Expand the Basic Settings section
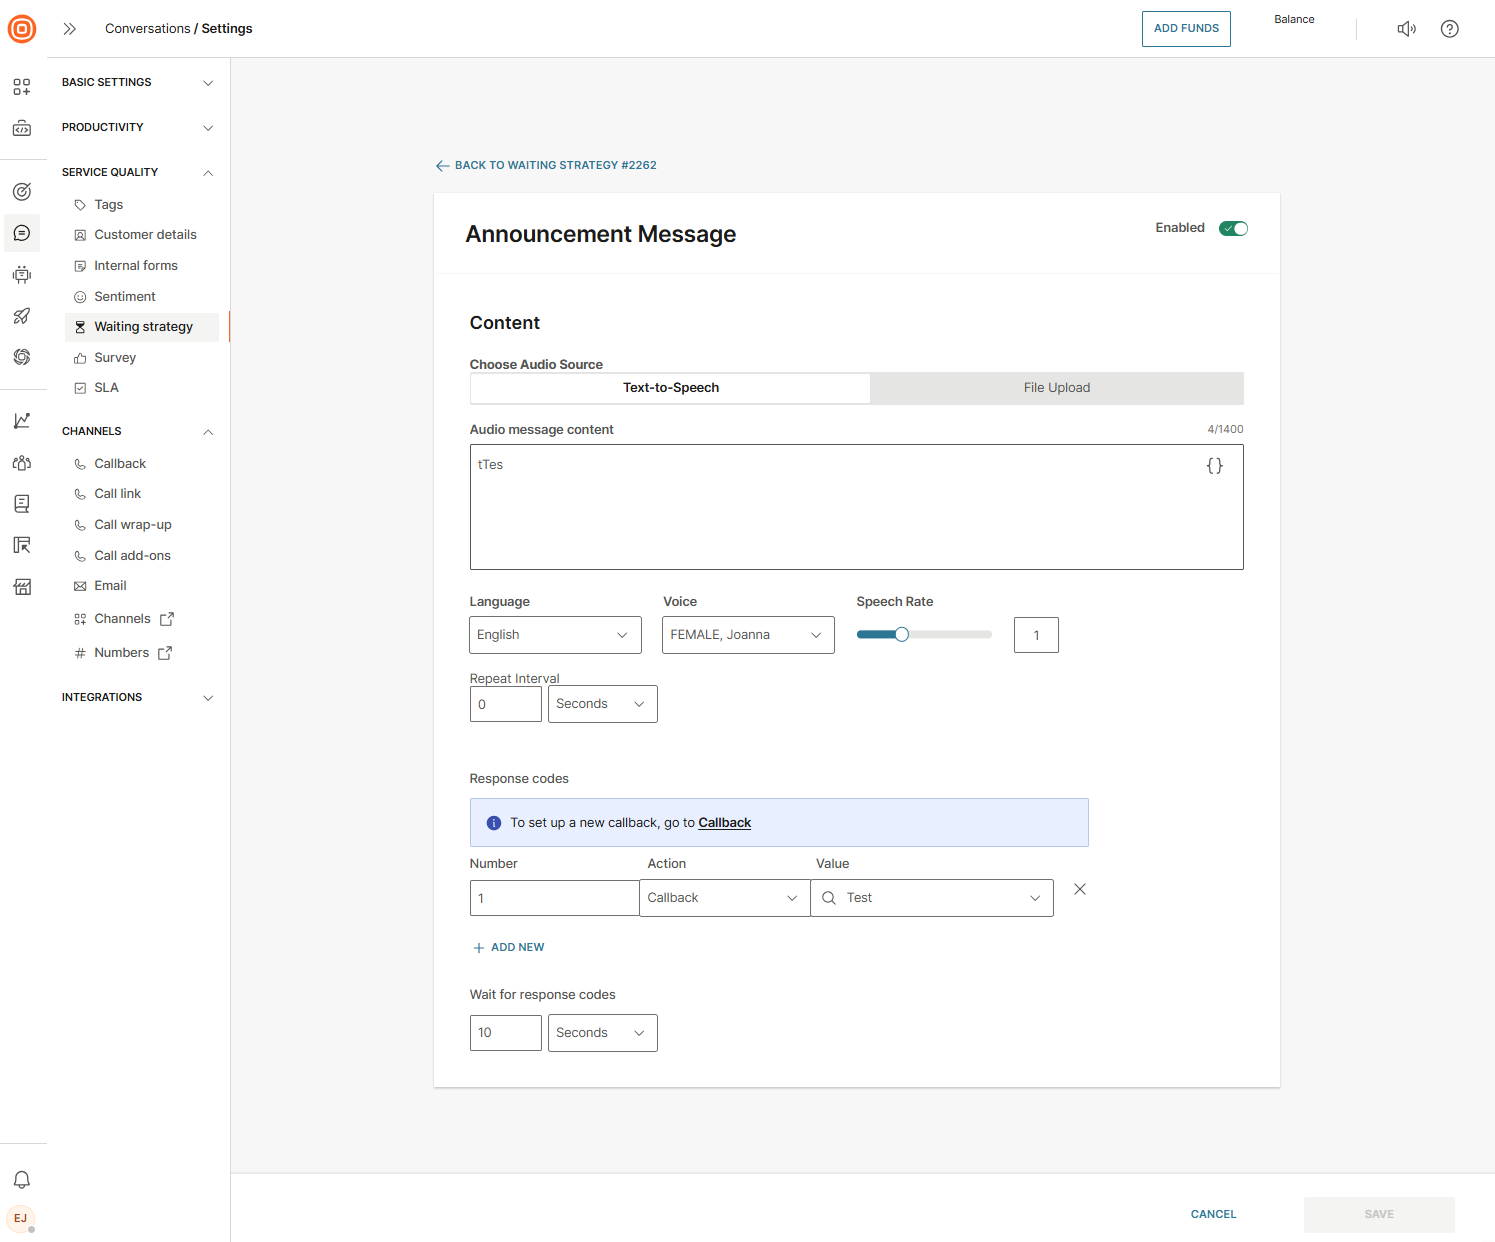 pyautogui.click(x=137, y=83)
